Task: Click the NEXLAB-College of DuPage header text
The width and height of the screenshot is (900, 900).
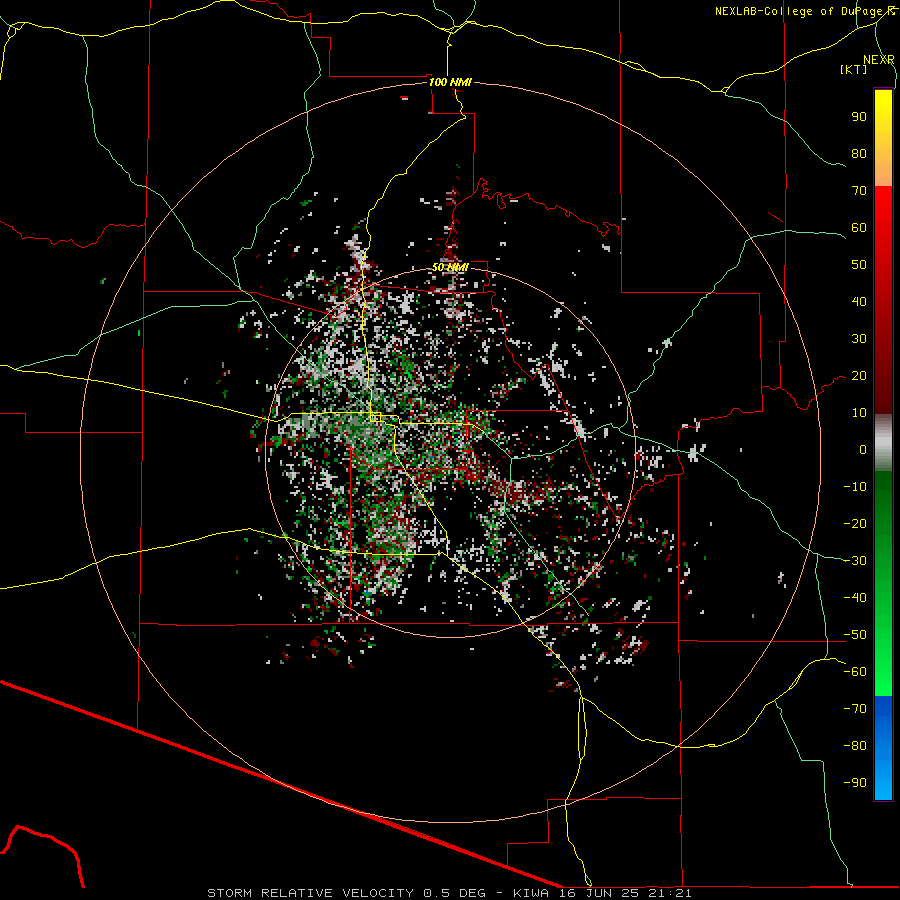Action: pos(805,11)
